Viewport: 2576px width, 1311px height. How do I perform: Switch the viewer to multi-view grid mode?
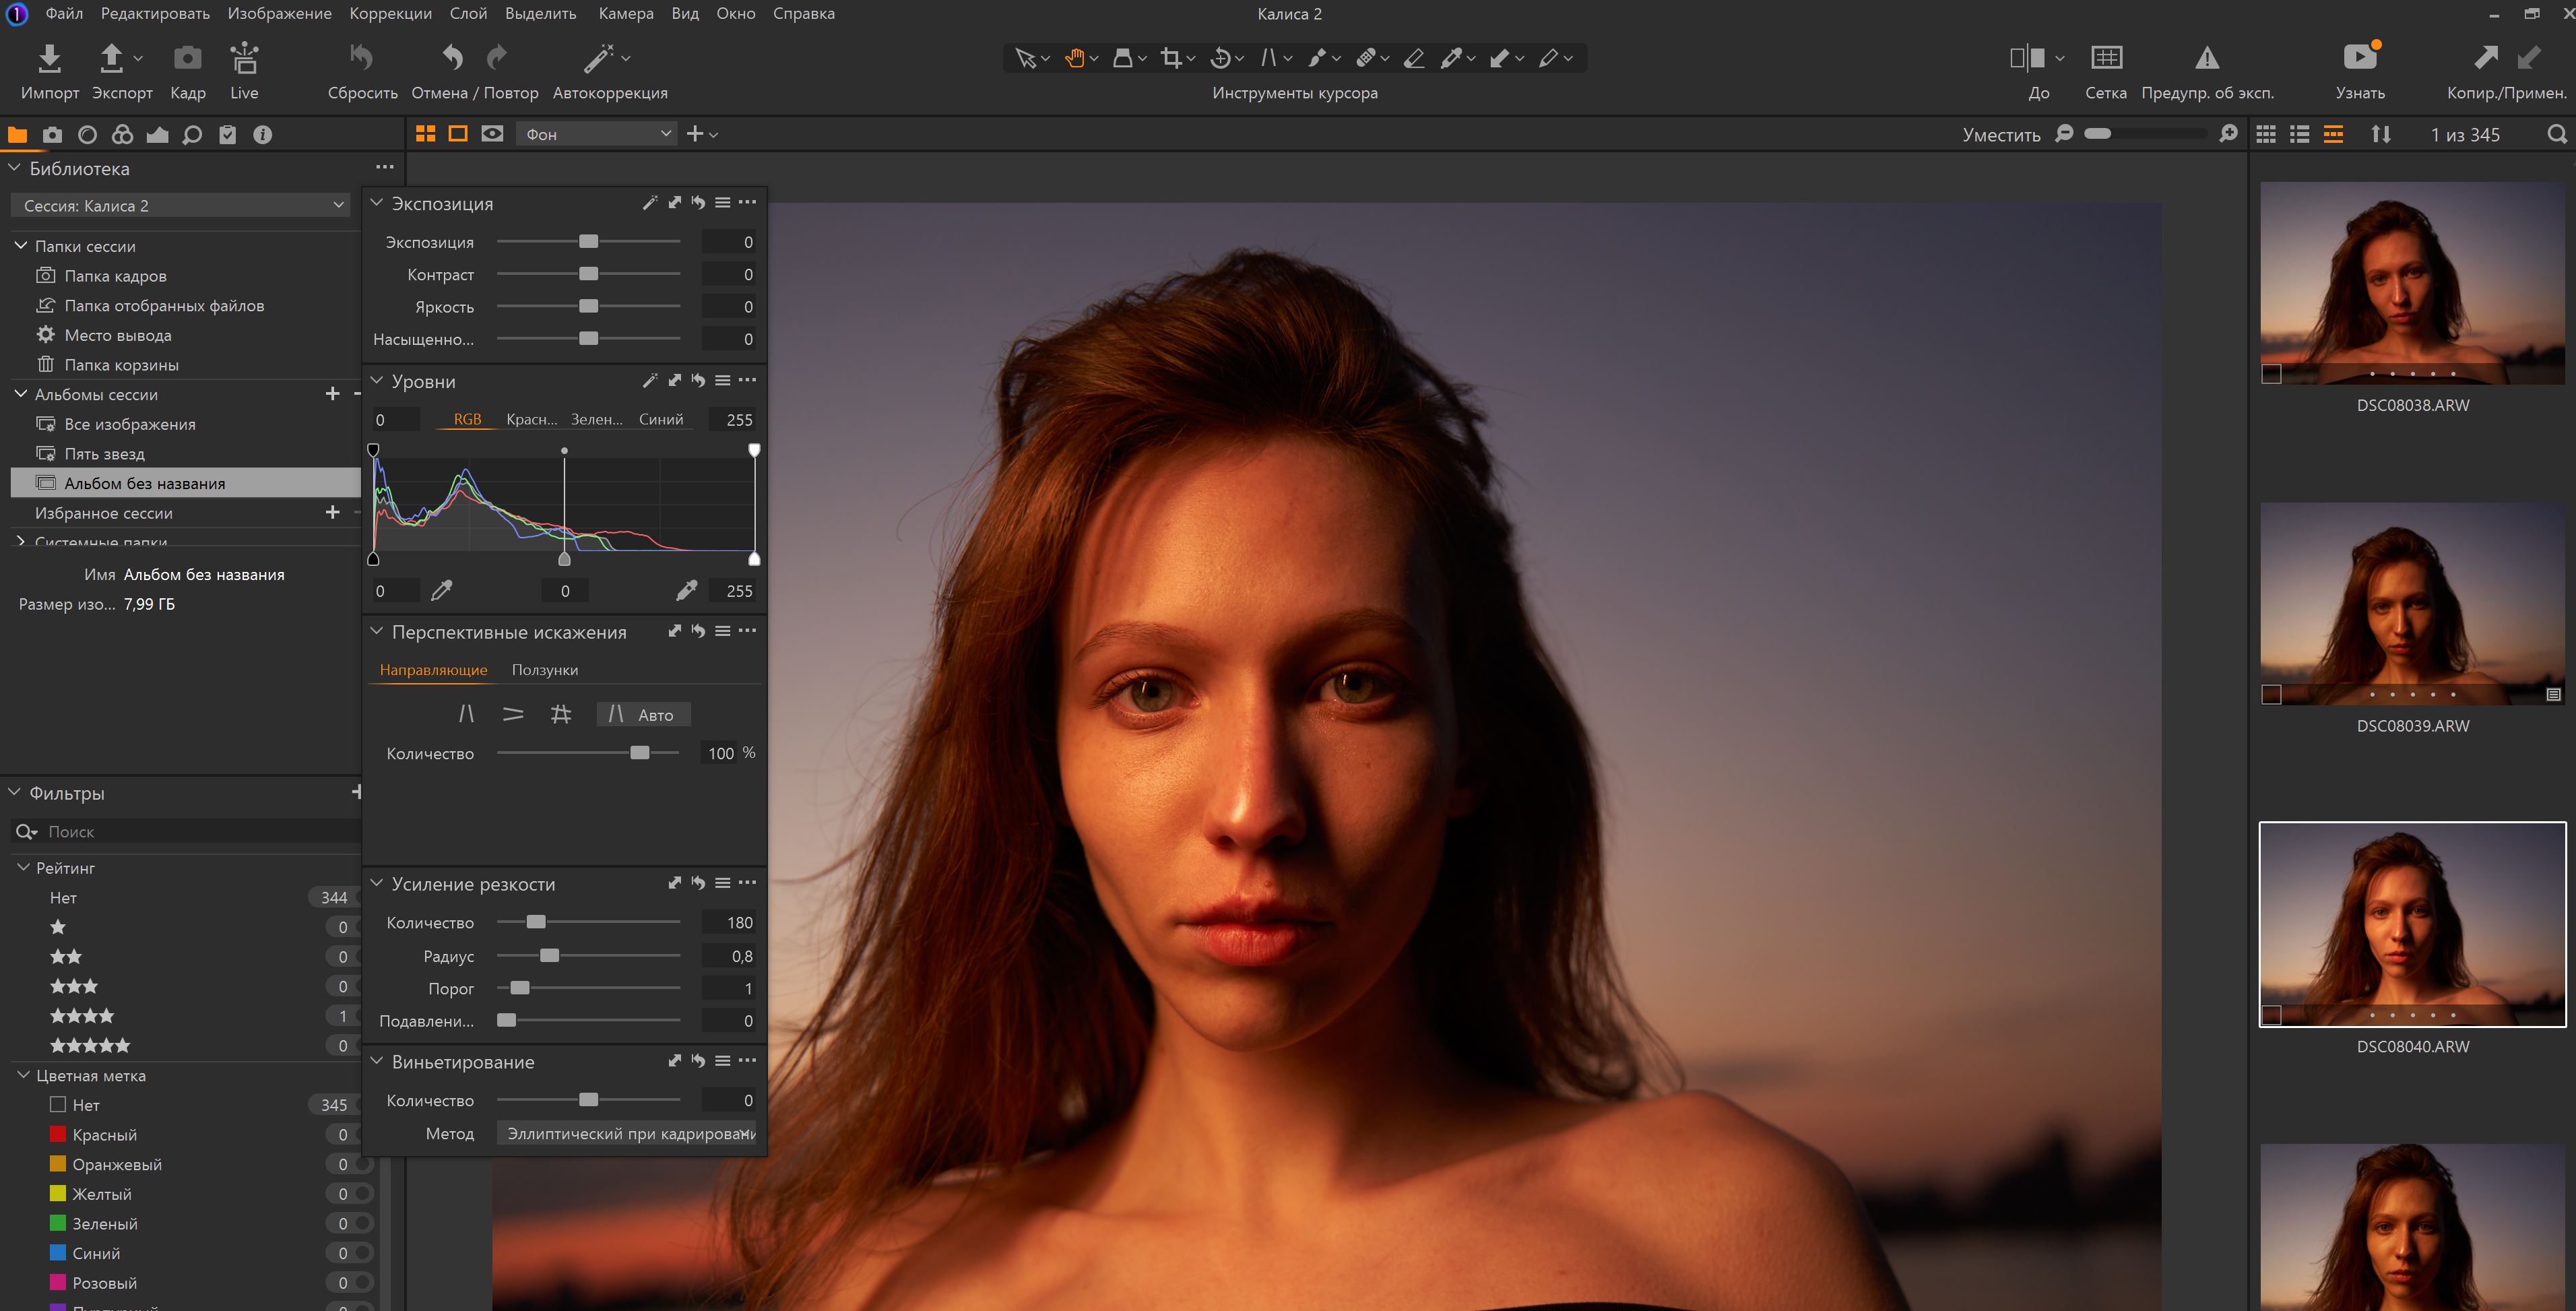(x=425, y=134)
